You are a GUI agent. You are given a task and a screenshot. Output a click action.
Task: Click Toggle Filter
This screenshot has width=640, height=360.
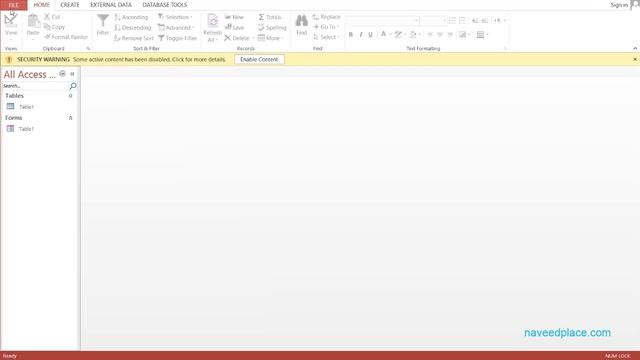178,38
